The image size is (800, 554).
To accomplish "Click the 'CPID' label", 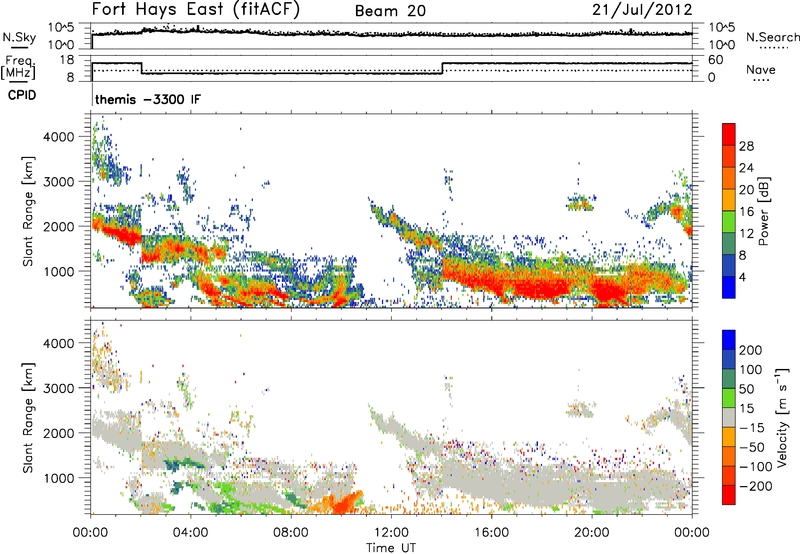I will click(22, 95).
